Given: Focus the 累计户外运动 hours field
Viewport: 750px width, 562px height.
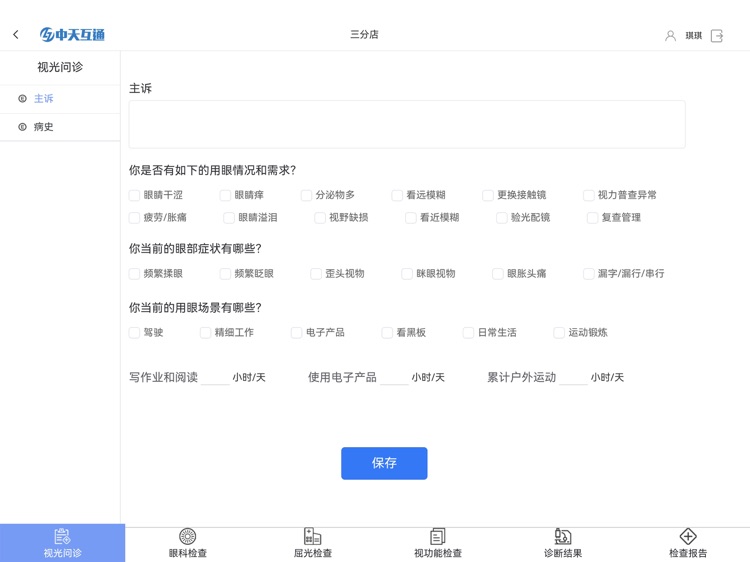Looking at the screenshot, I should coord(574,378).
